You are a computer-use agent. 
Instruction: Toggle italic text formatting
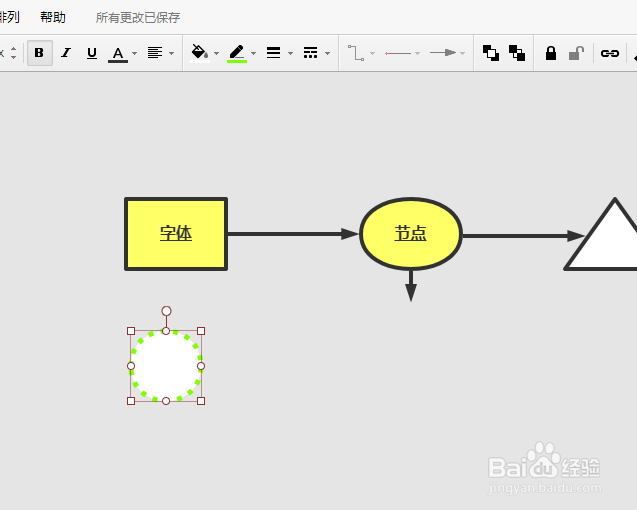[x=65, y=53]
